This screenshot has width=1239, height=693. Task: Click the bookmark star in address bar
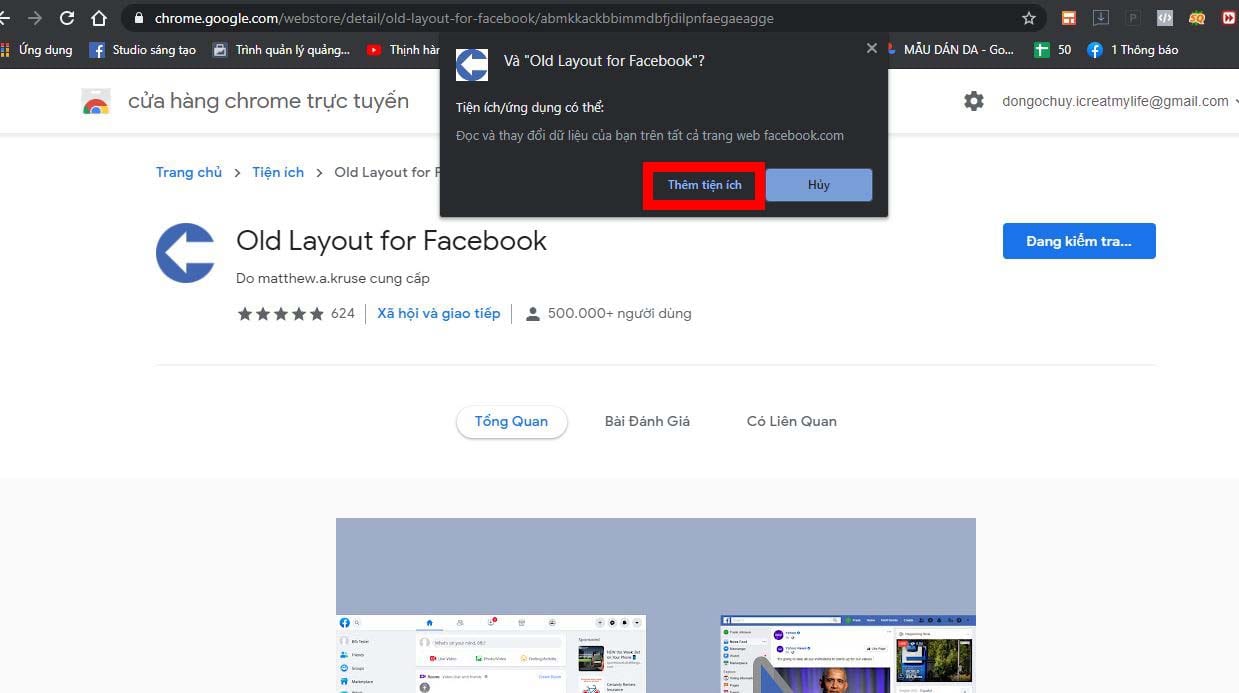coord(1028,17)
